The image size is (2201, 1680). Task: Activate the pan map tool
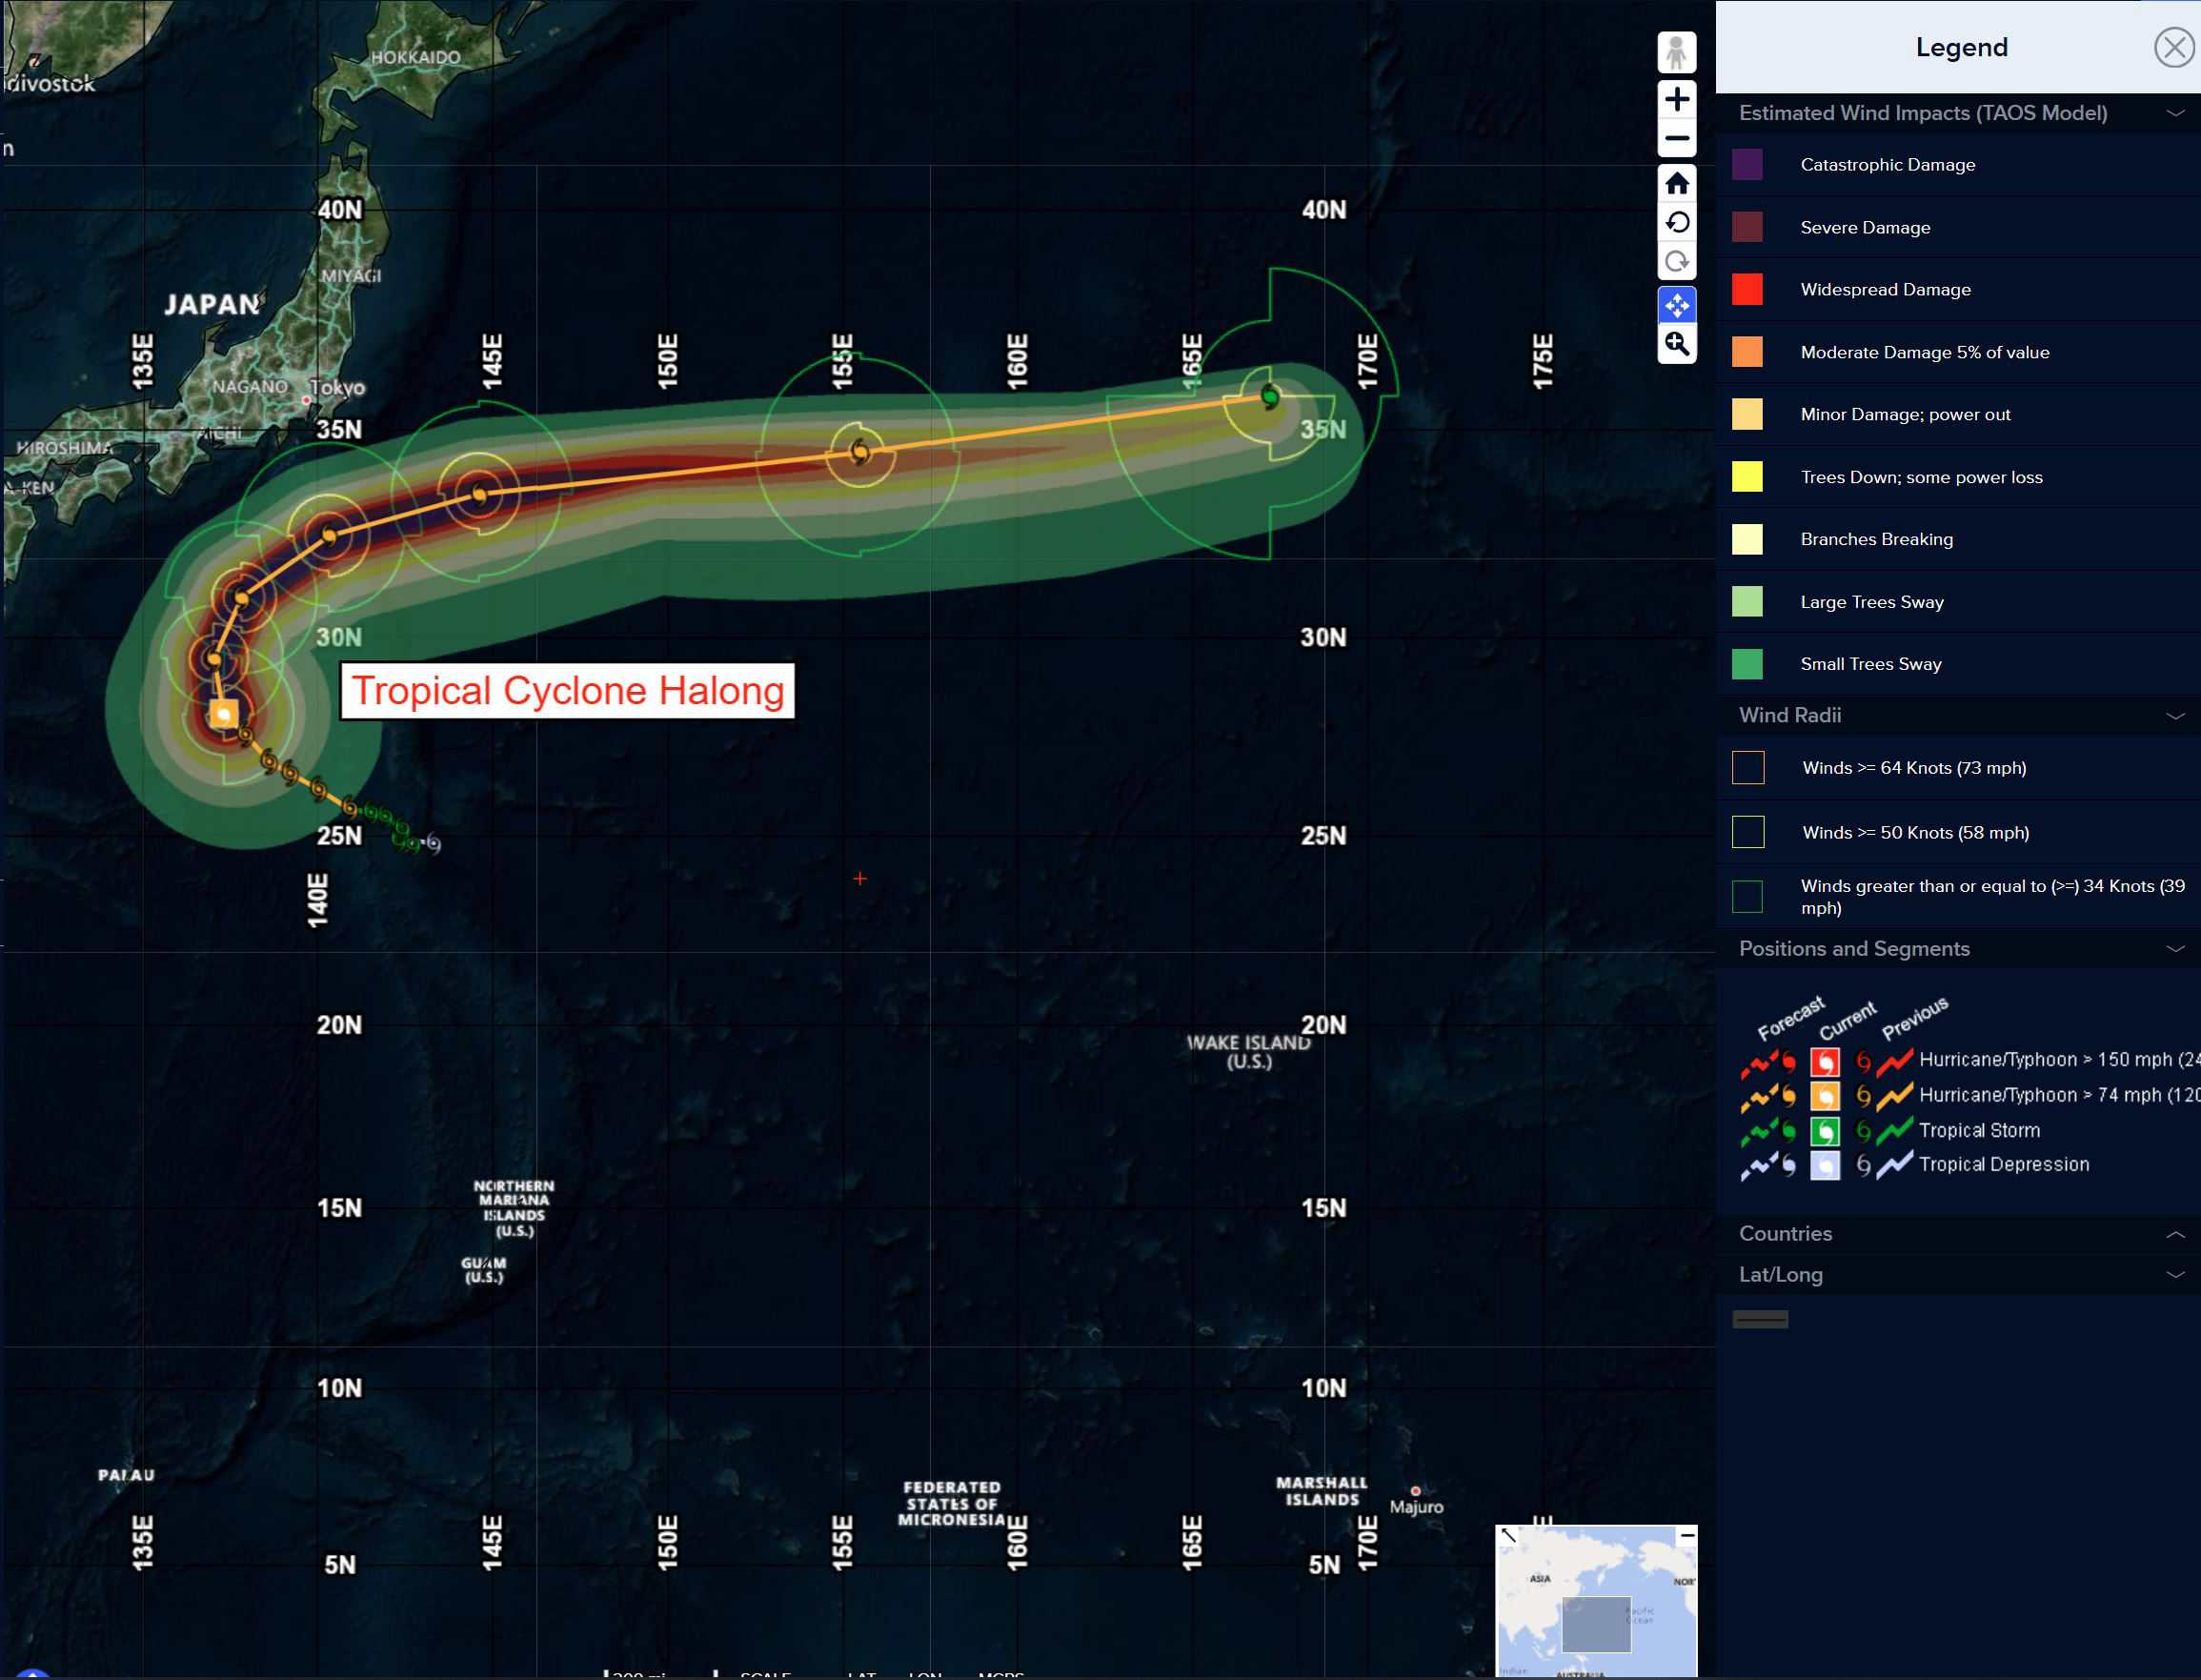point(1677,304)
